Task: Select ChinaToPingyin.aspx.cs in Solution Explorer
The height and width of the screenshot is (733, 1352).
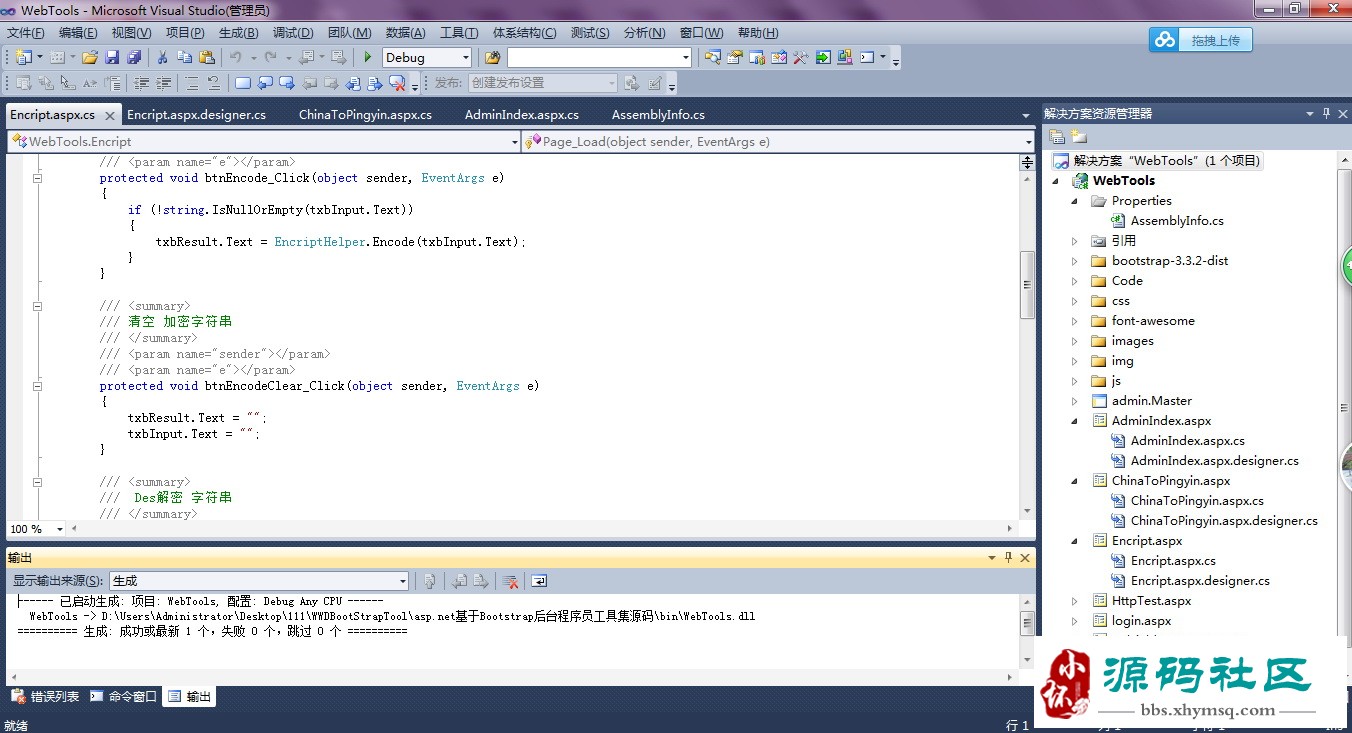Action: (x=1197, y=501)
